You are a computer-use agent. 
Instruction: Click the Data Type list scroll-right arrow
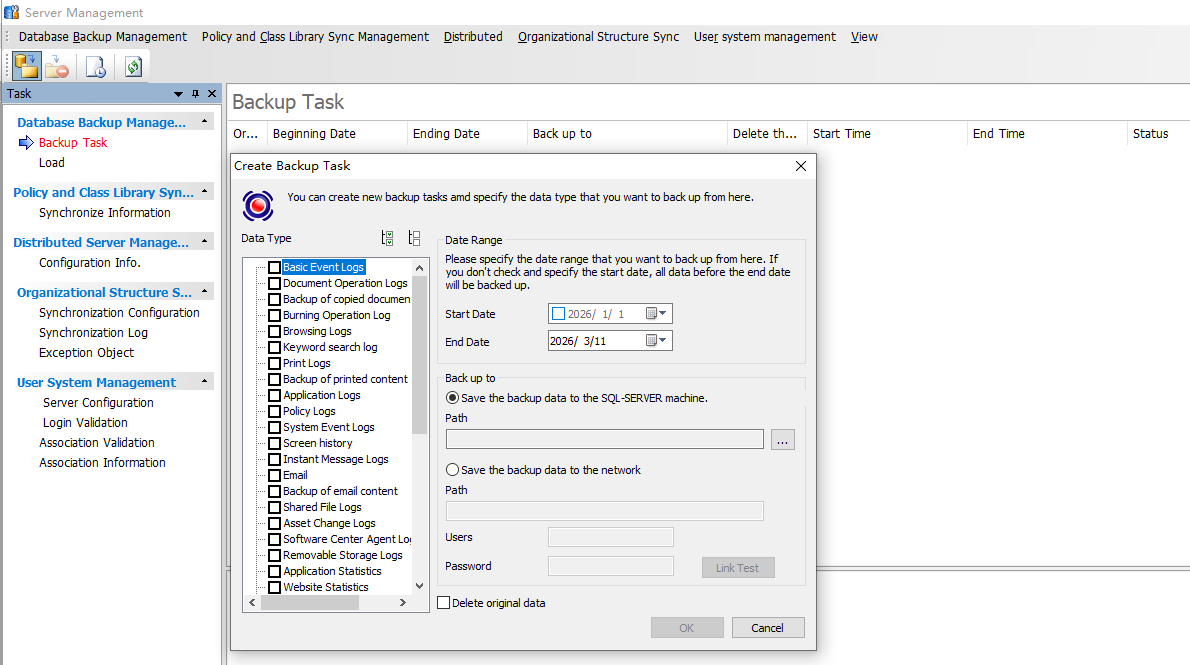point(403,603)
